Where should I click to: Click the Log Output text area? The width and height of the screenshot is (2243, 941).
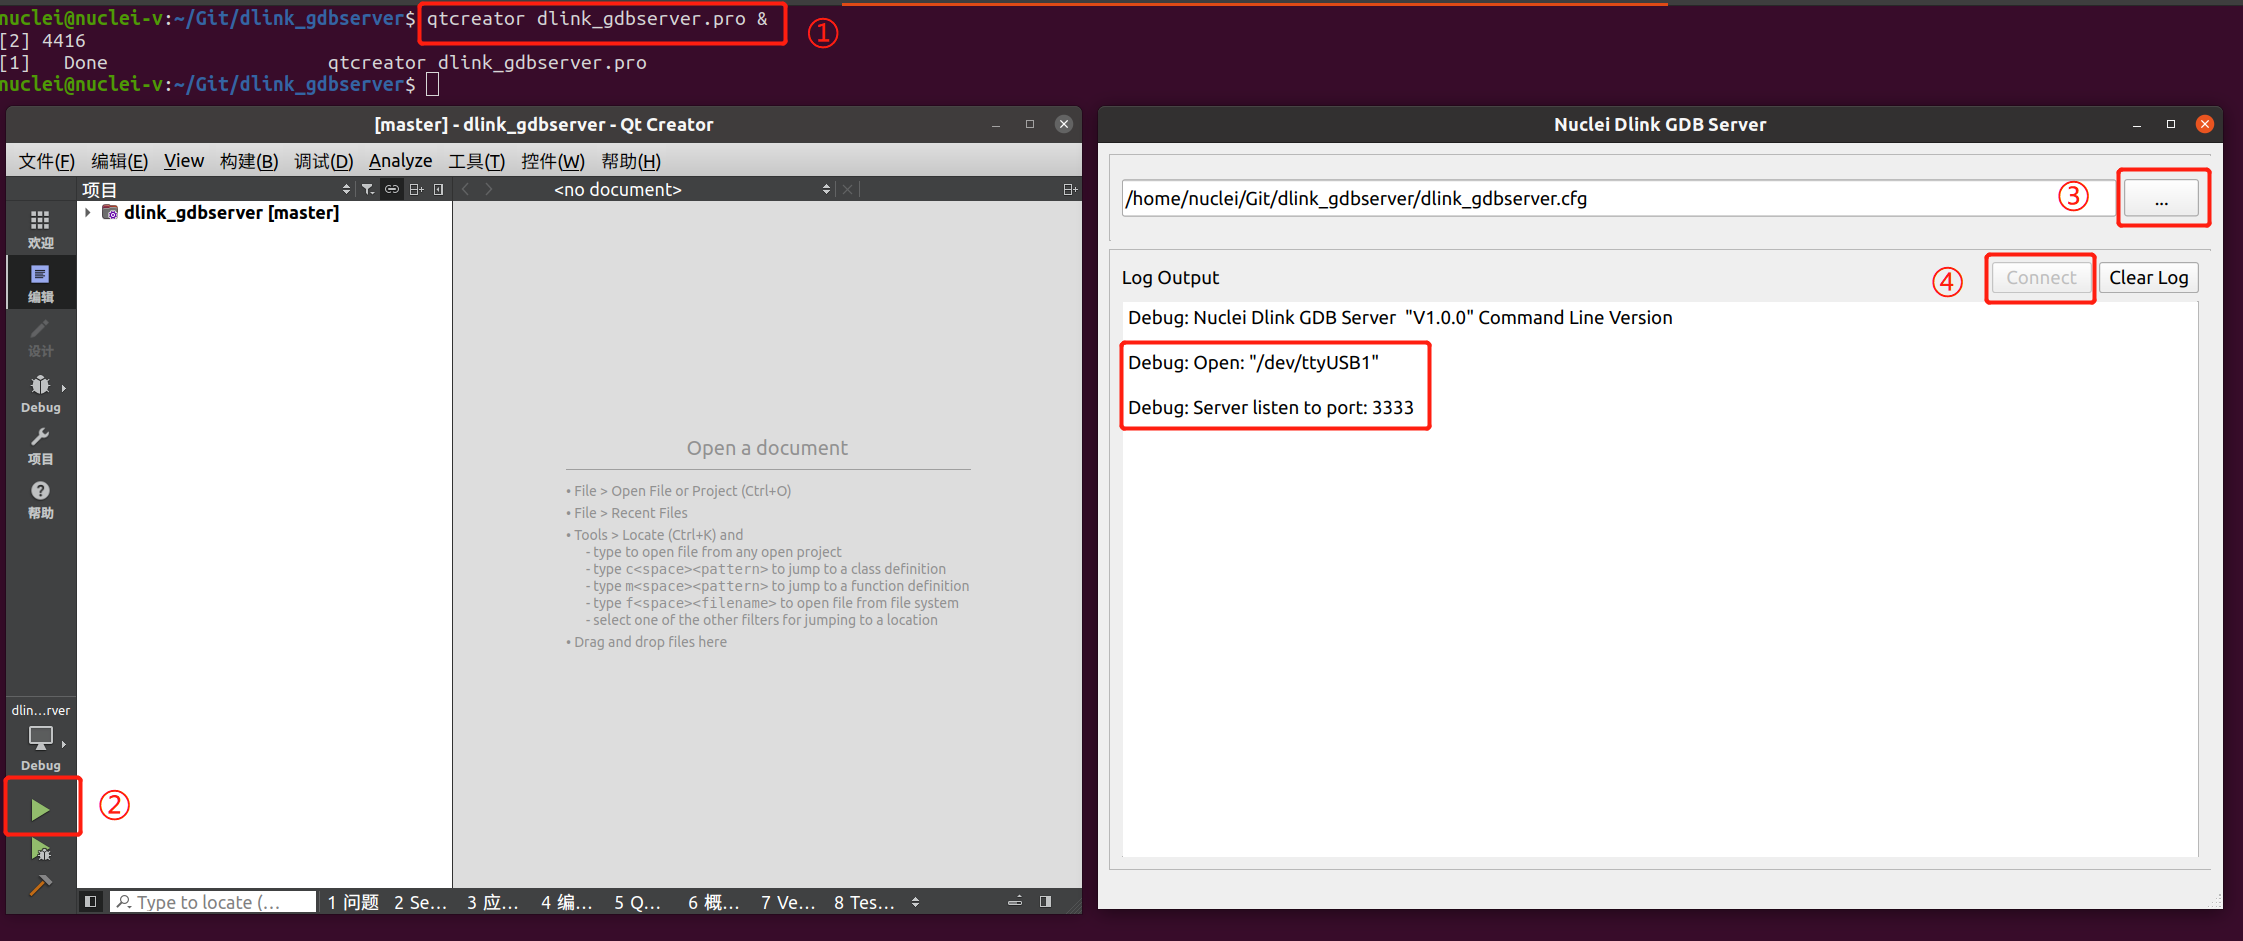tap(1660, 579)
